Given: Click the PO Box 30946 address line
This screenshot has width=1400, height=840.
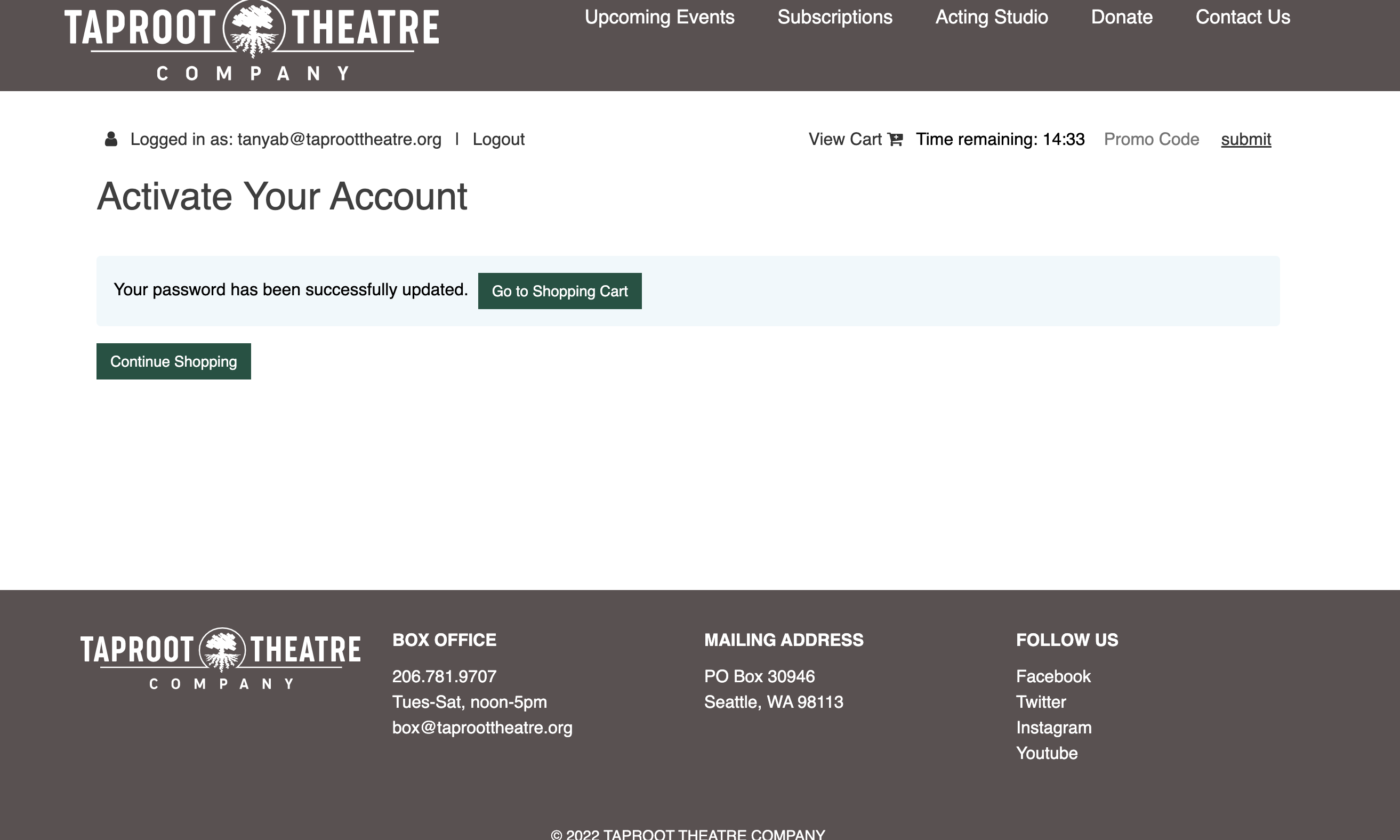Looking at the screenshot, I should click(x=759, y=676).
